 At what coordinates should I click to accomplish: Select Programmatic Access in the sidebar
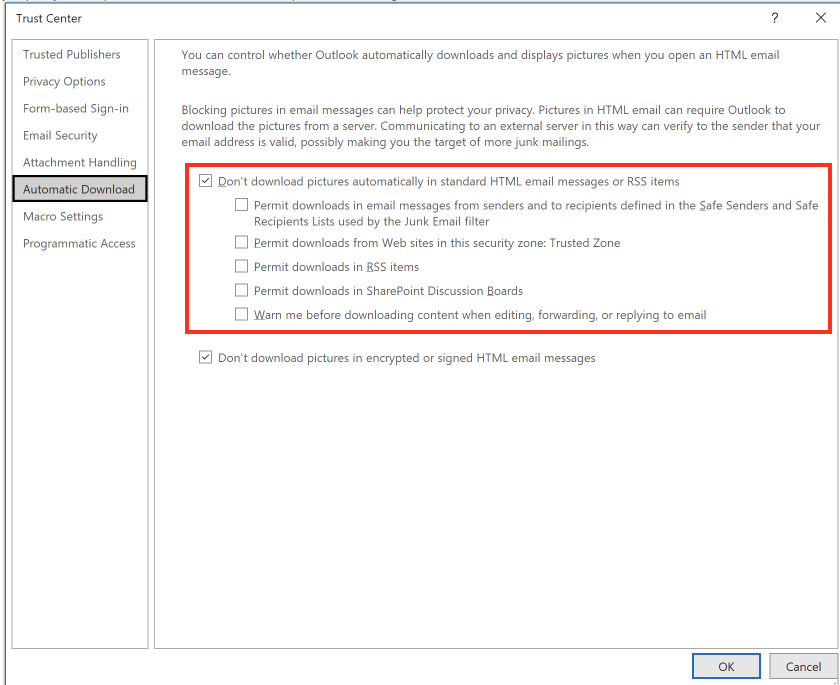pyautogui.click(x=78, y=243)
